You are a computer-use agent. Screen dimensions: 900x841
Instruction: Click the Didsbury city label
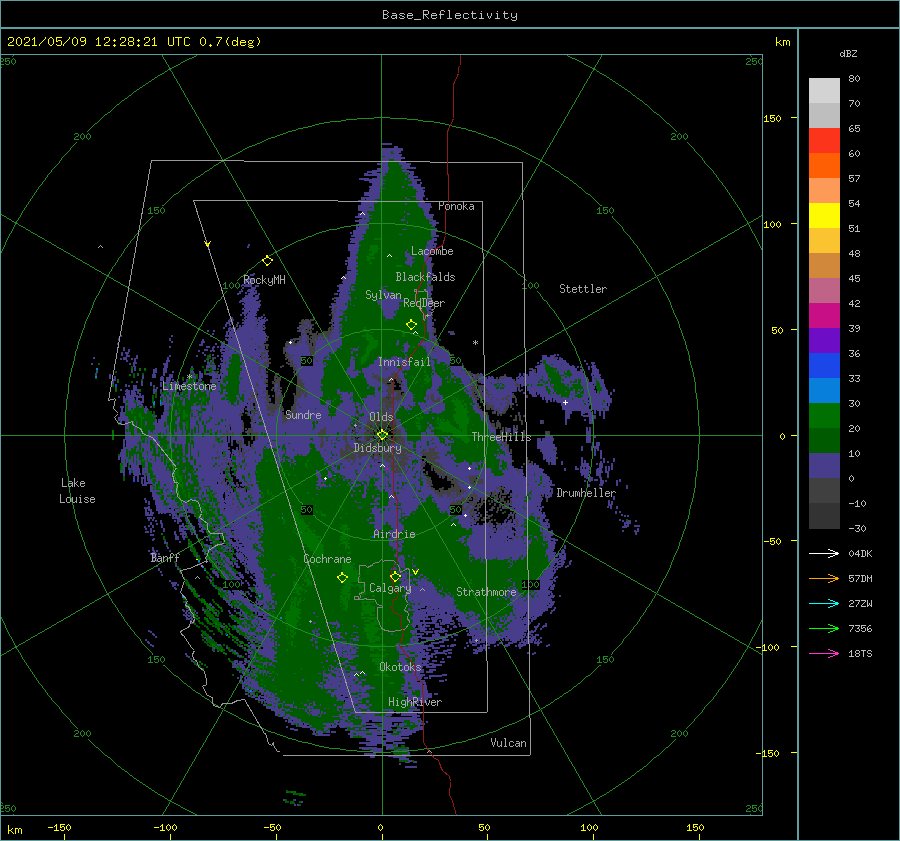(378, 448)
